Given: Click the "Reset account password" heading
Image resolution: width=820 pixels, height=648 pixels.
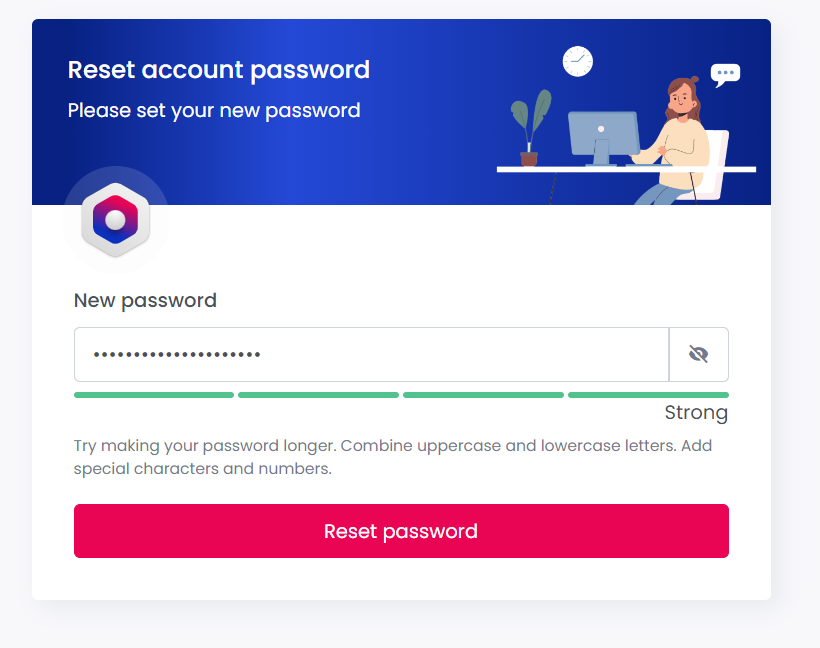Looking at the screenshot, I should 219,70.
